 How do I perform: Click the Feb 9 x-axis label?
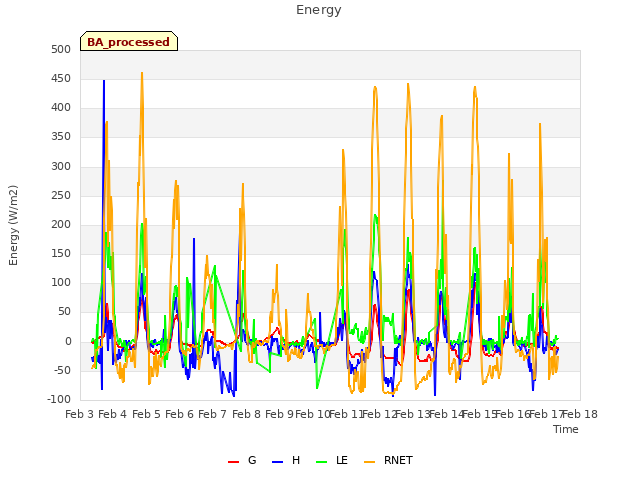279,414
